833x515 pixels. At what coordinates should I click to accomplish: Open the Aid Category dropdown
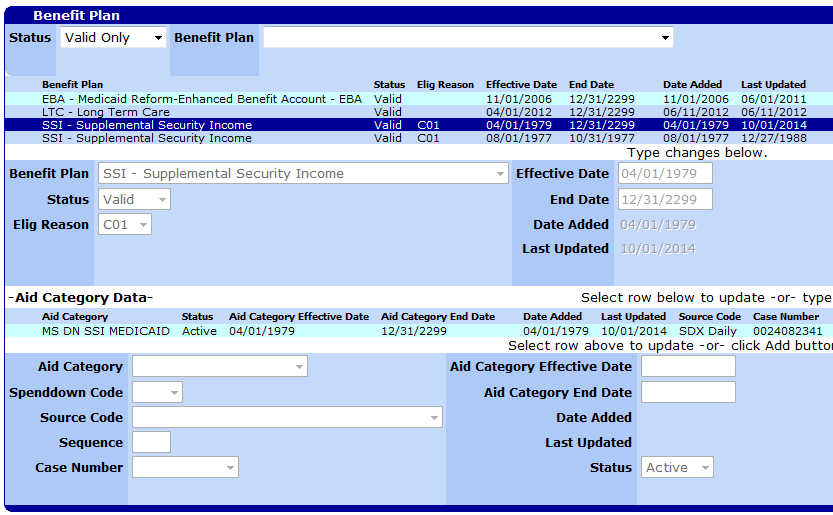tap(220, 367)
